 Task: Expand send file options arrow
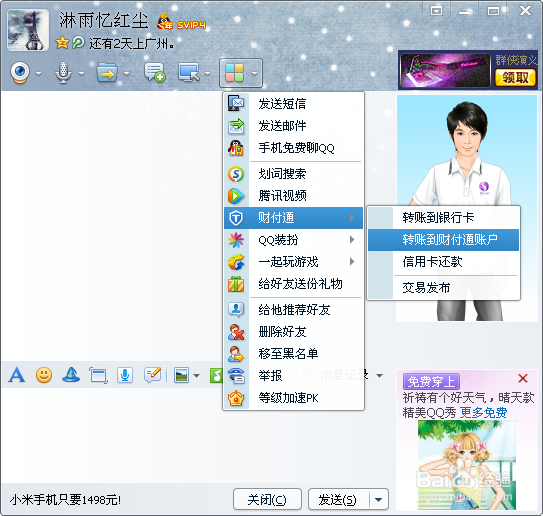coord(126,73)
